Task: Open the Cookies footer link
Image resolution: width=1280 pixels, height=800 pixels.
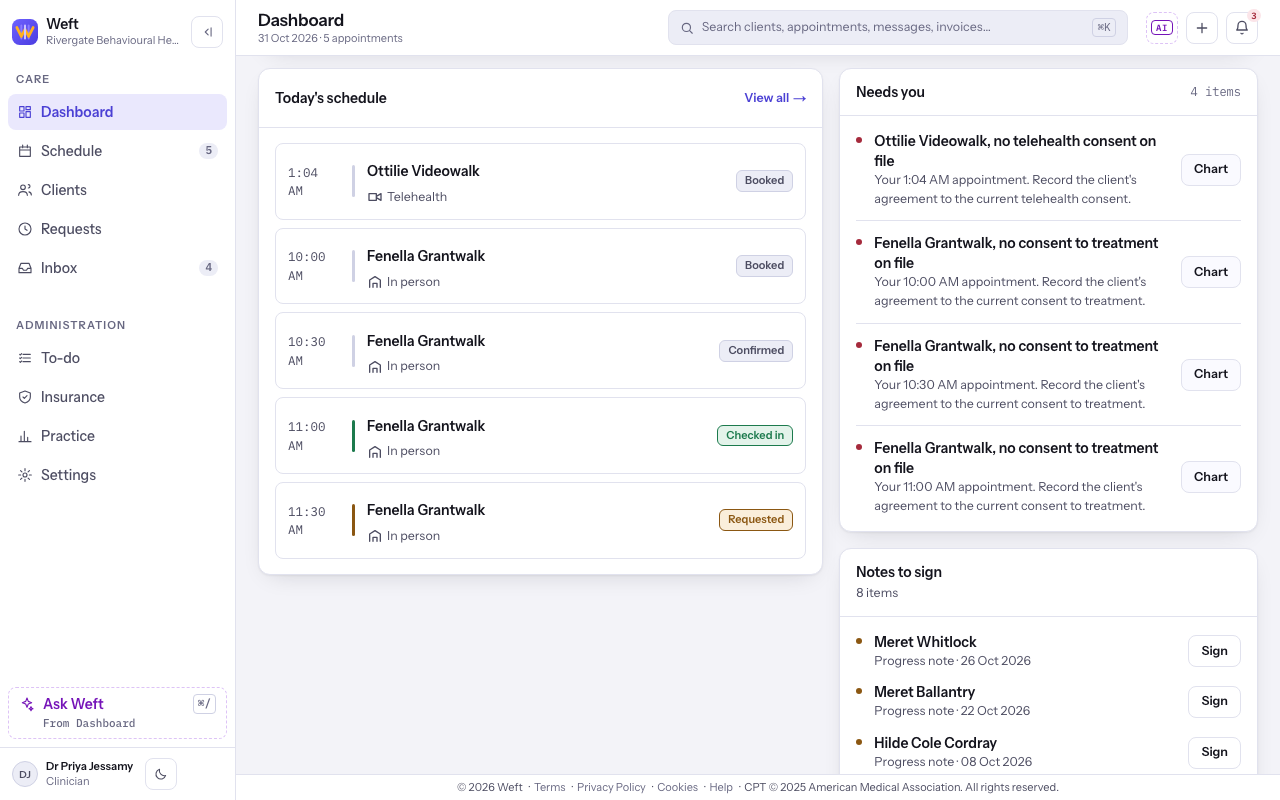Action: [x=677, y=787]
